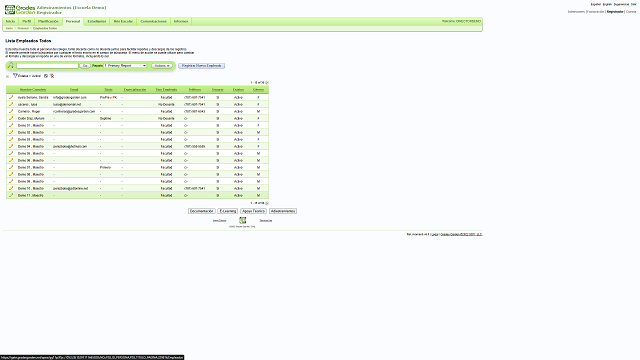Switch to the Planificación tab

(x=48, y=21)
